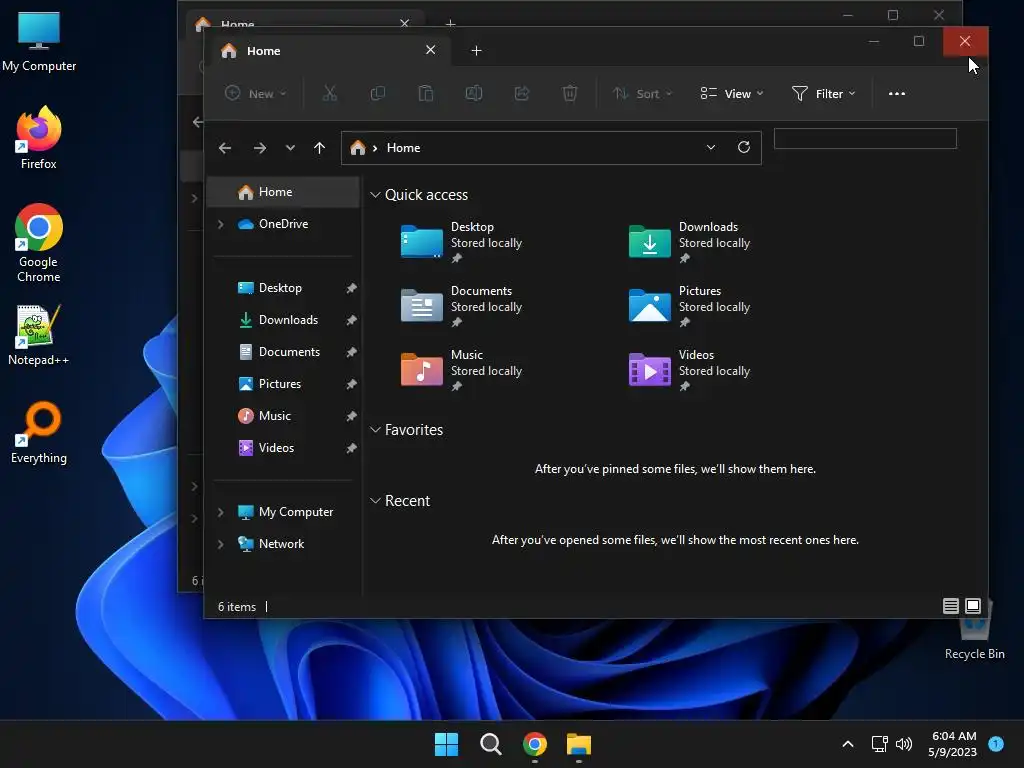This screenshot has width=1024, height=768.
Task: Open My Computer desktop icon
Action: coord(39,42)
